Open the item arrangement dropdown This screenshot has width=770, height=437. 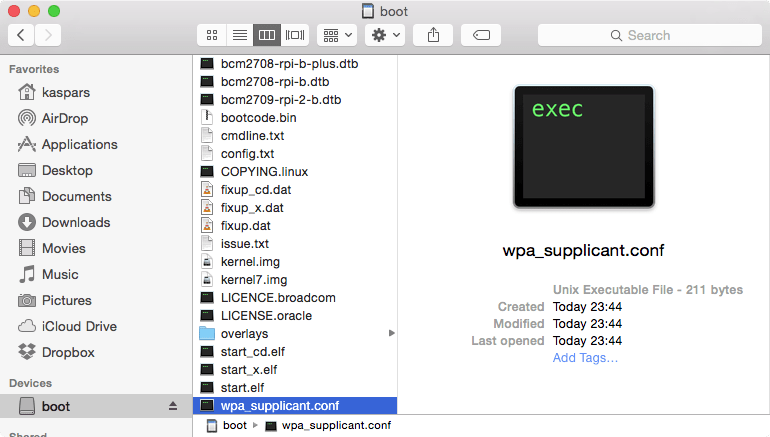[337, 35]
